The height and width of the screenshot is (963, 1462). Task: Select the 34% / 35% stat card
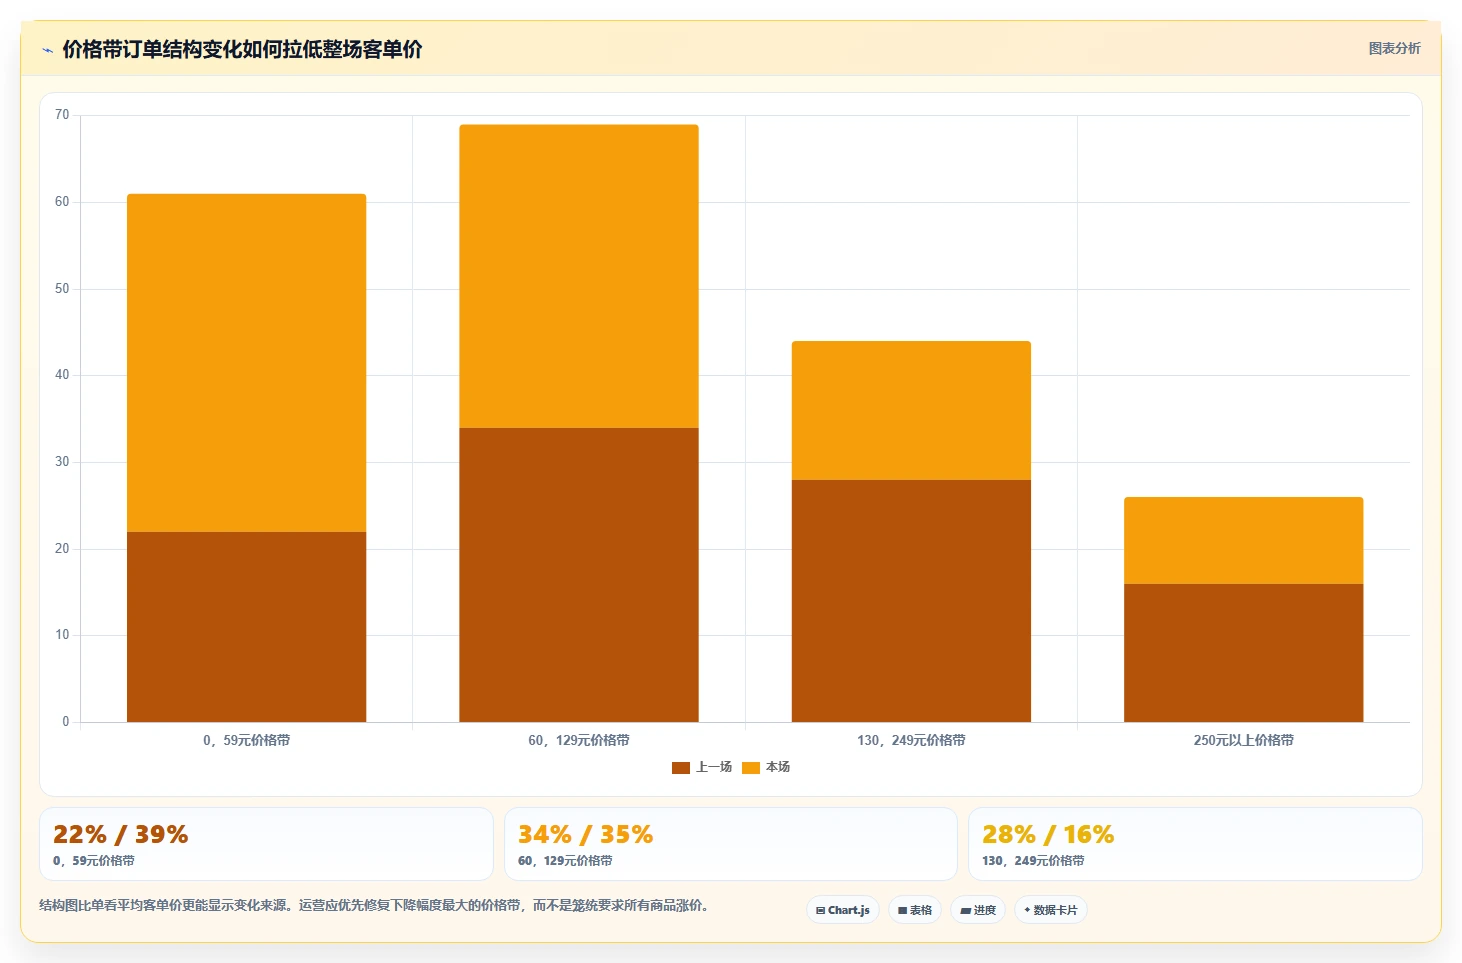tap(731, 844)
